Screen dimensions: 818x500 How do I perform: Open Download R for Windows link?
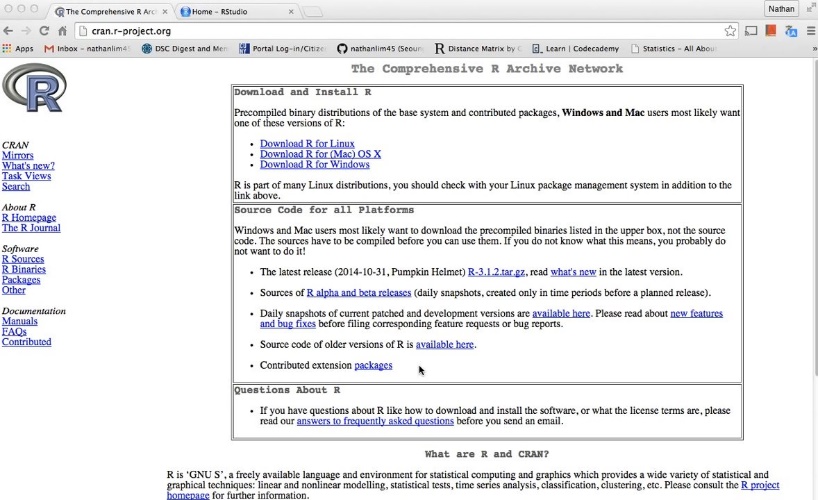tap(315, 164)
